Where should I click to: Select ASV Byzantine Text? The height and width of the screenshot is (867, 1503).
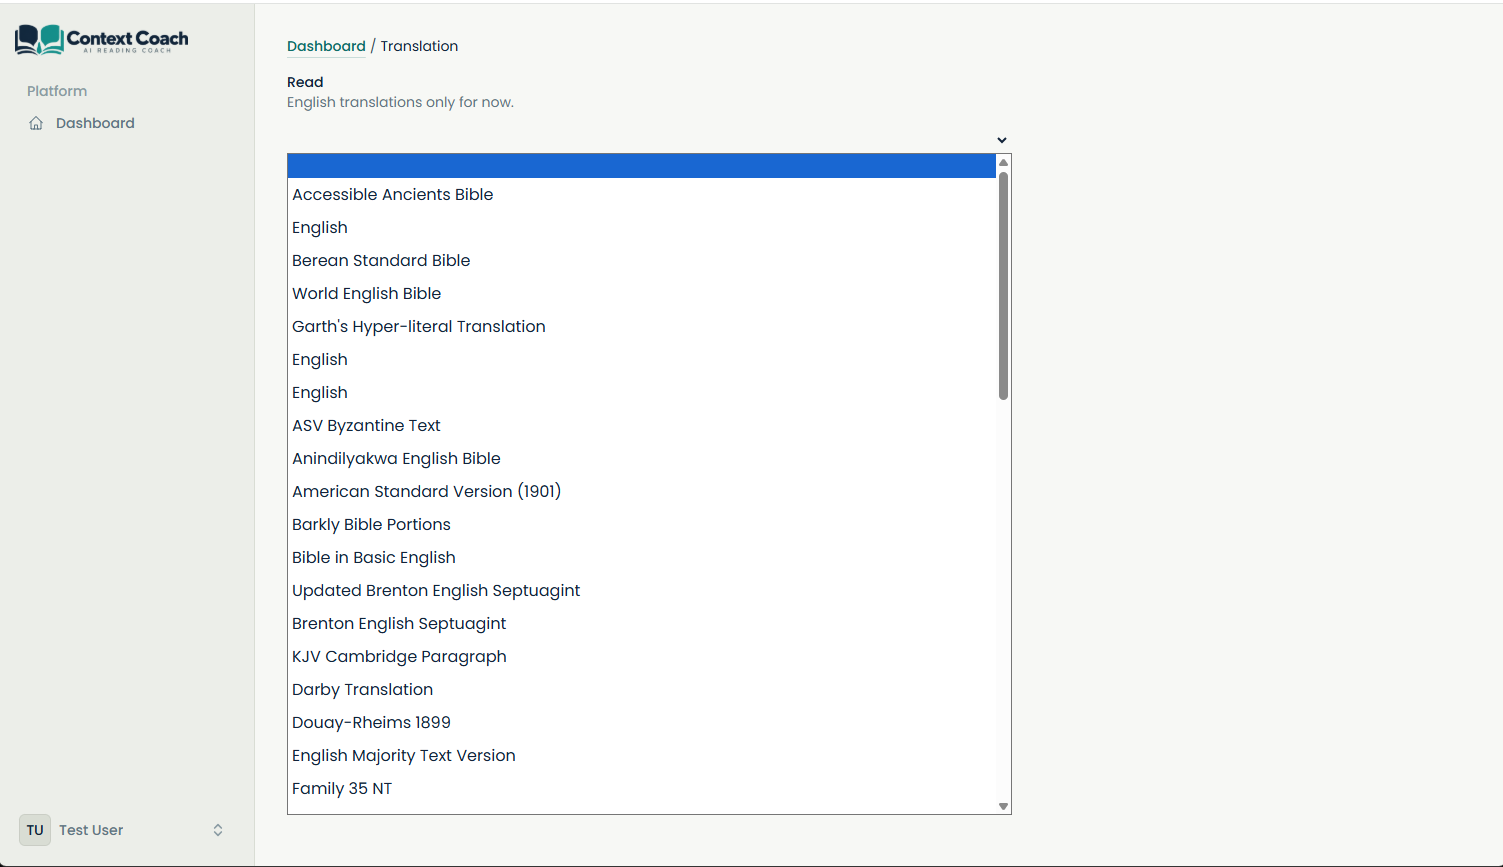click(641, 426)
